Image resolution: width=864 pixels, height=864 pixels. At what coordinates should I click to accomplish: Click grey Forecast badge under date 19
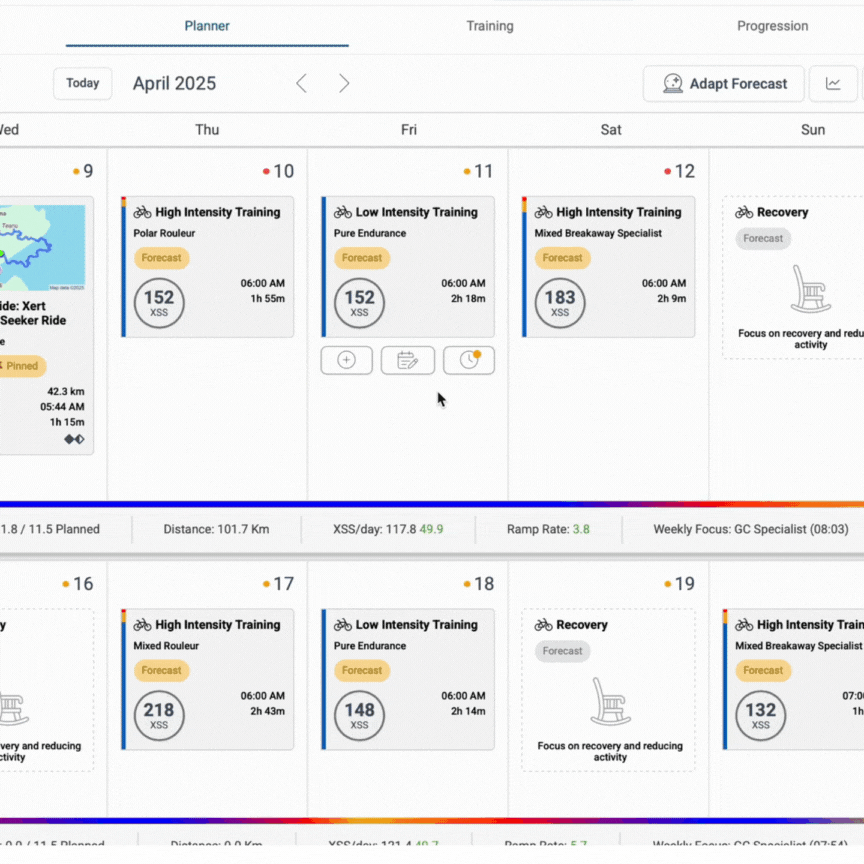coord(563,651)
